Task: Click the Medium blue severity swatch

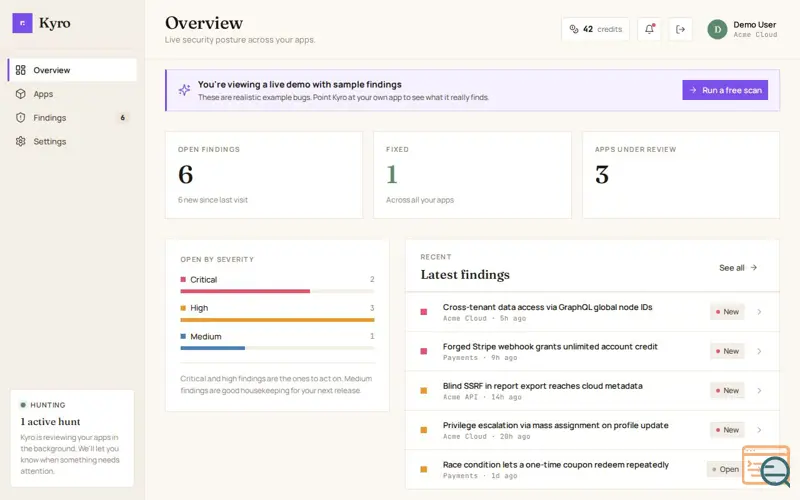Action: coord(183,337)
